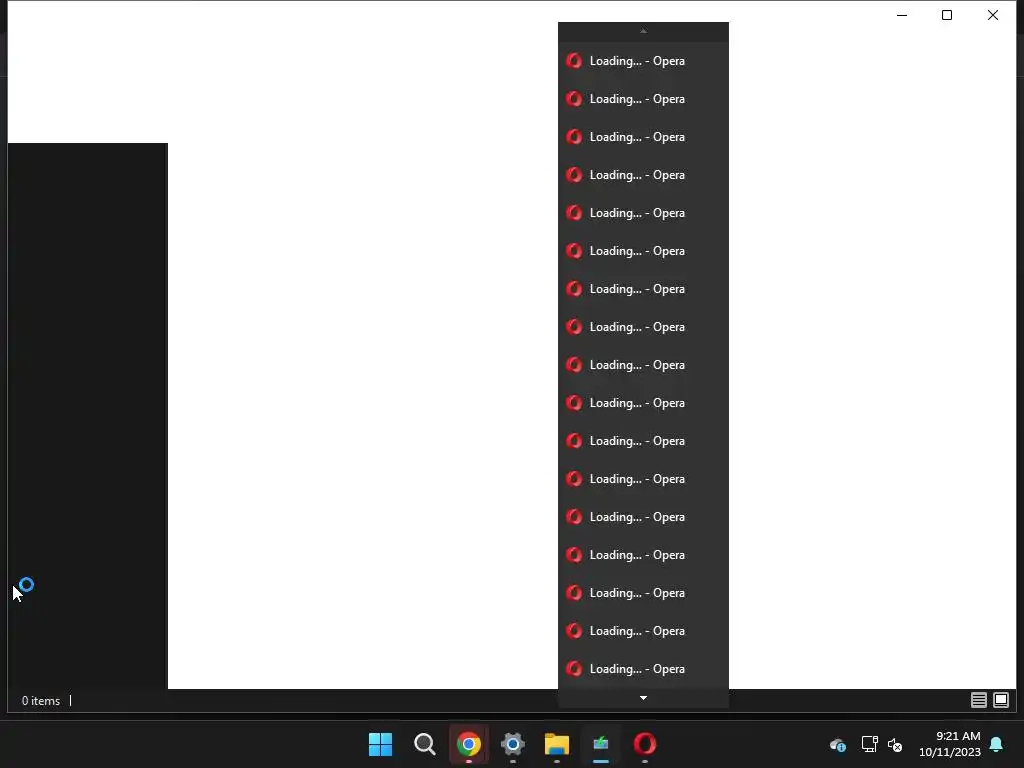This screenshot has height=768, width=1024.
Task: Open Settings from the taskbar
Action: coord(513,744)
